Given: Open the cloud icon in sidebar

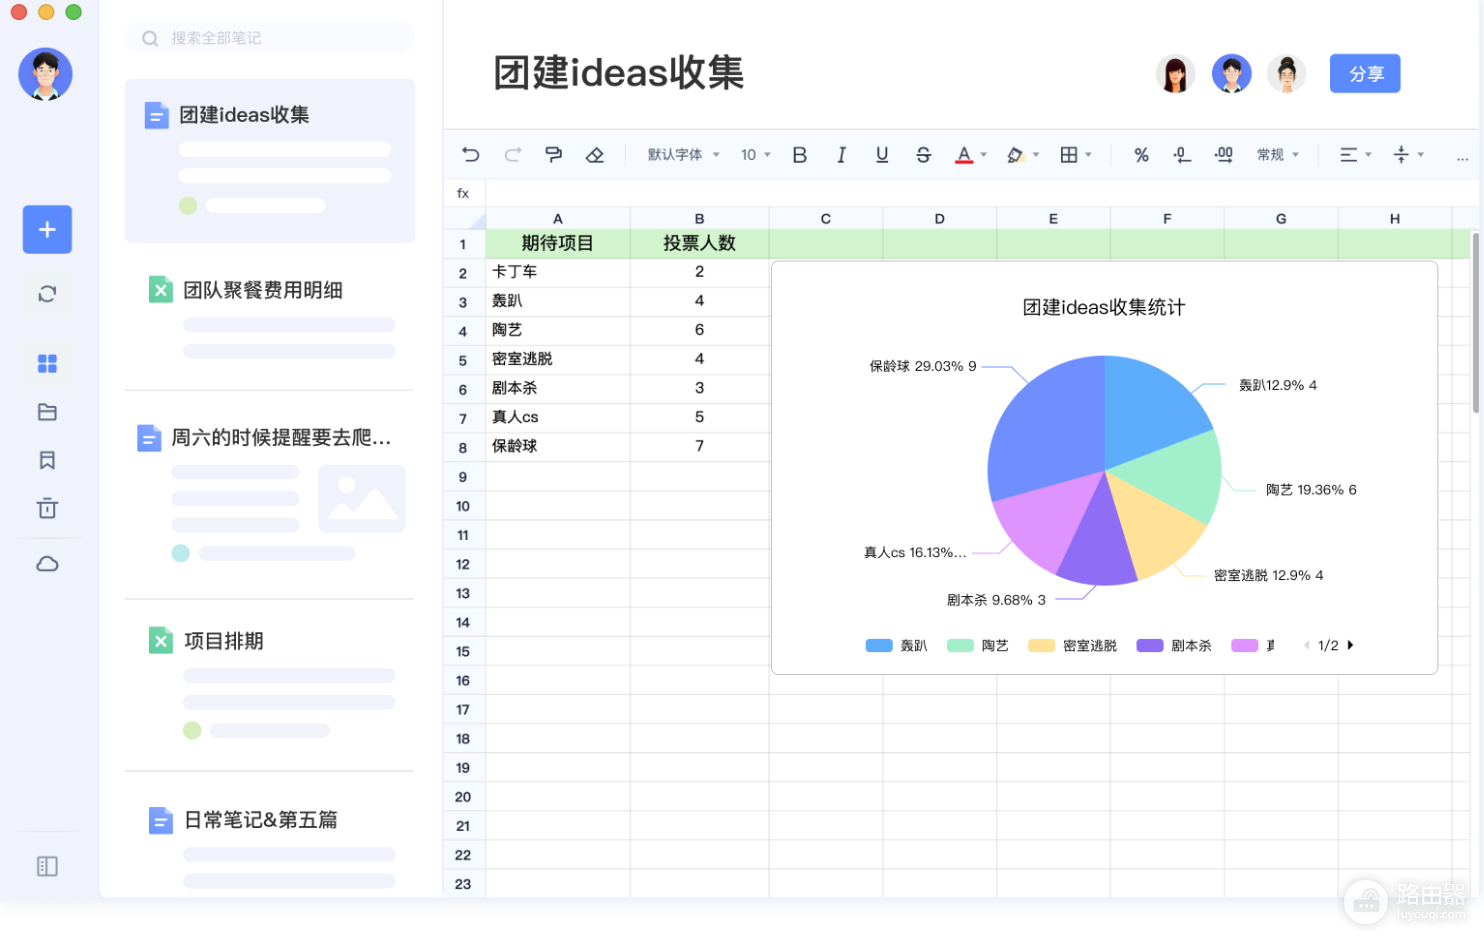Looking at the screenshot, I should pyautogui.click(x=47, y=564).
